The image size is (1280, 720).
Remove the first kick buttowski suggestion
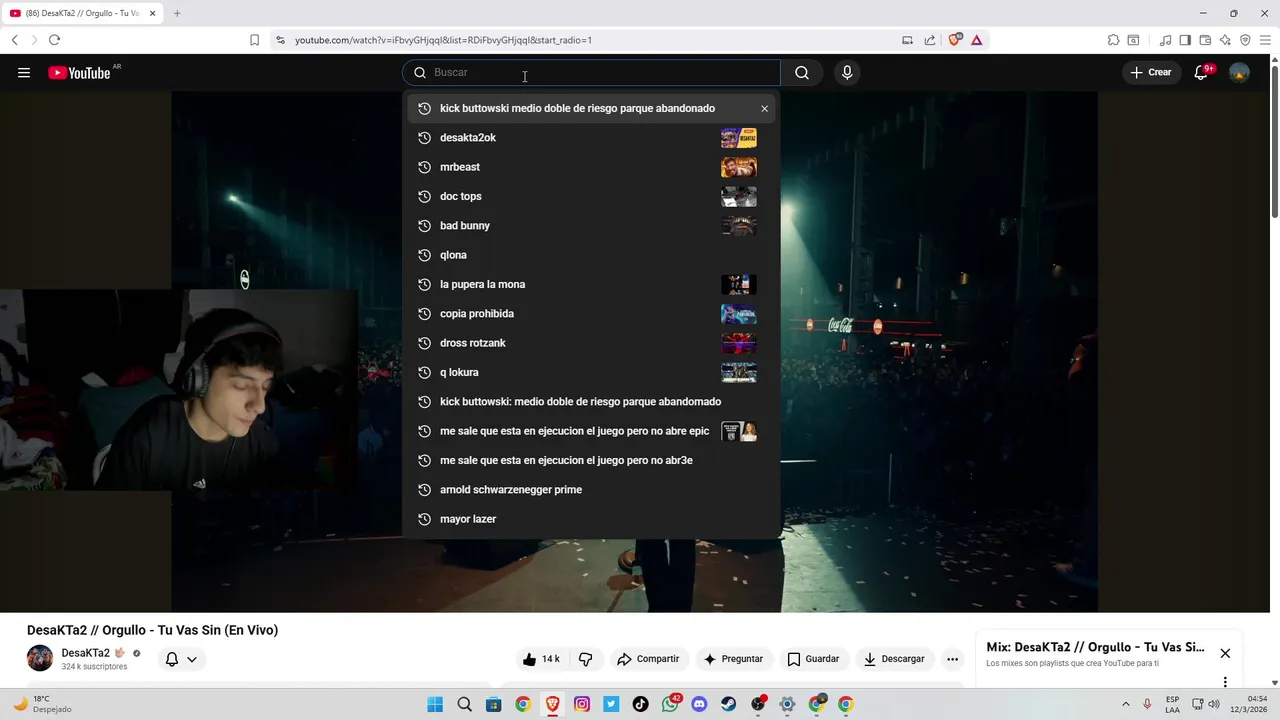(764, 108)
